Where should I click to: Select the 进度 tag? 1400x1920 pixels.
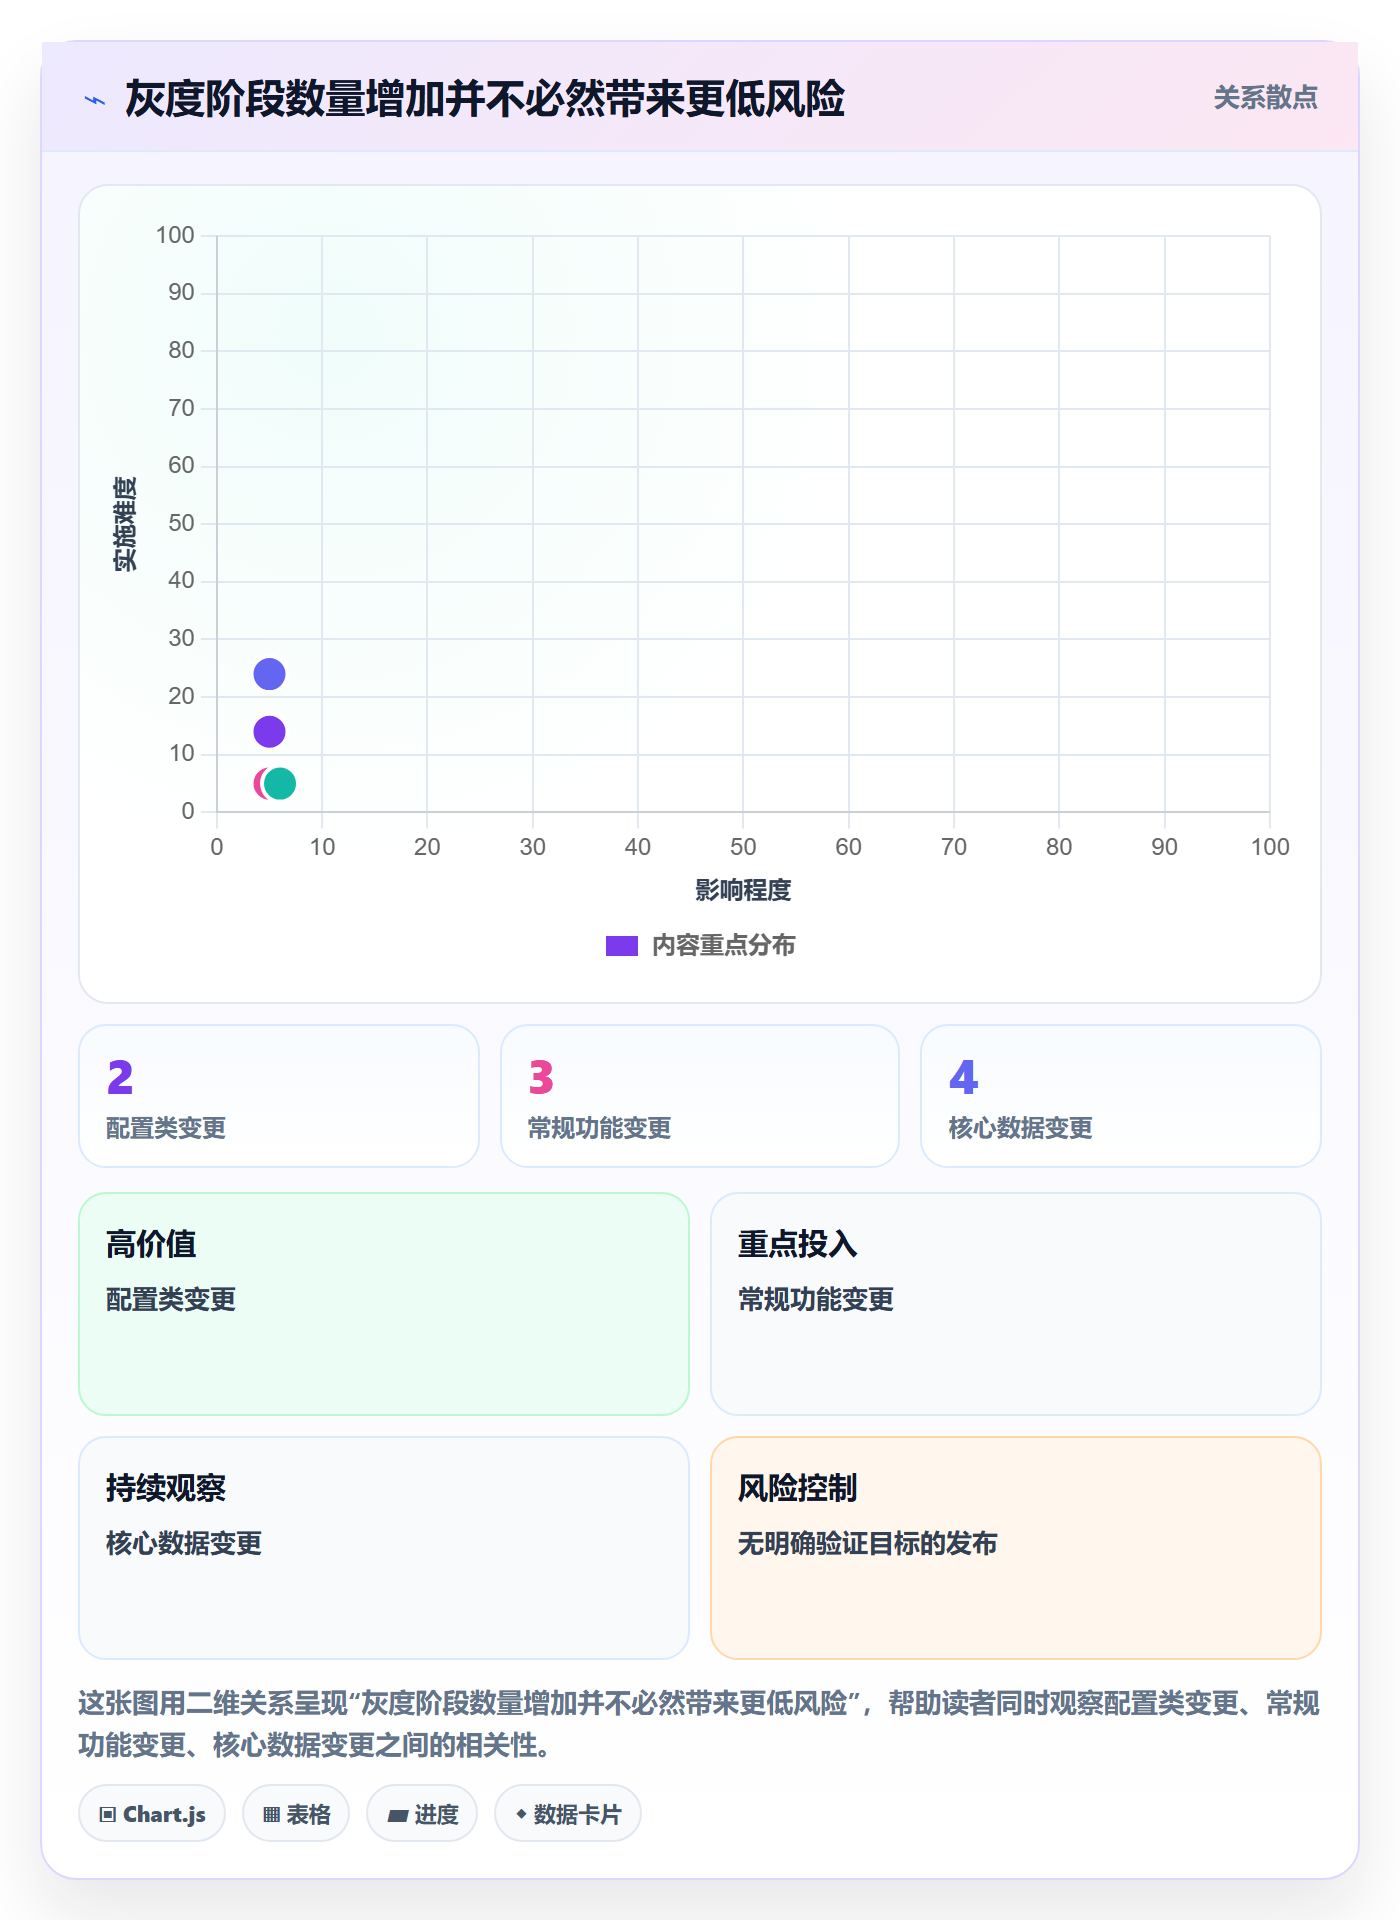point(422,1814)
